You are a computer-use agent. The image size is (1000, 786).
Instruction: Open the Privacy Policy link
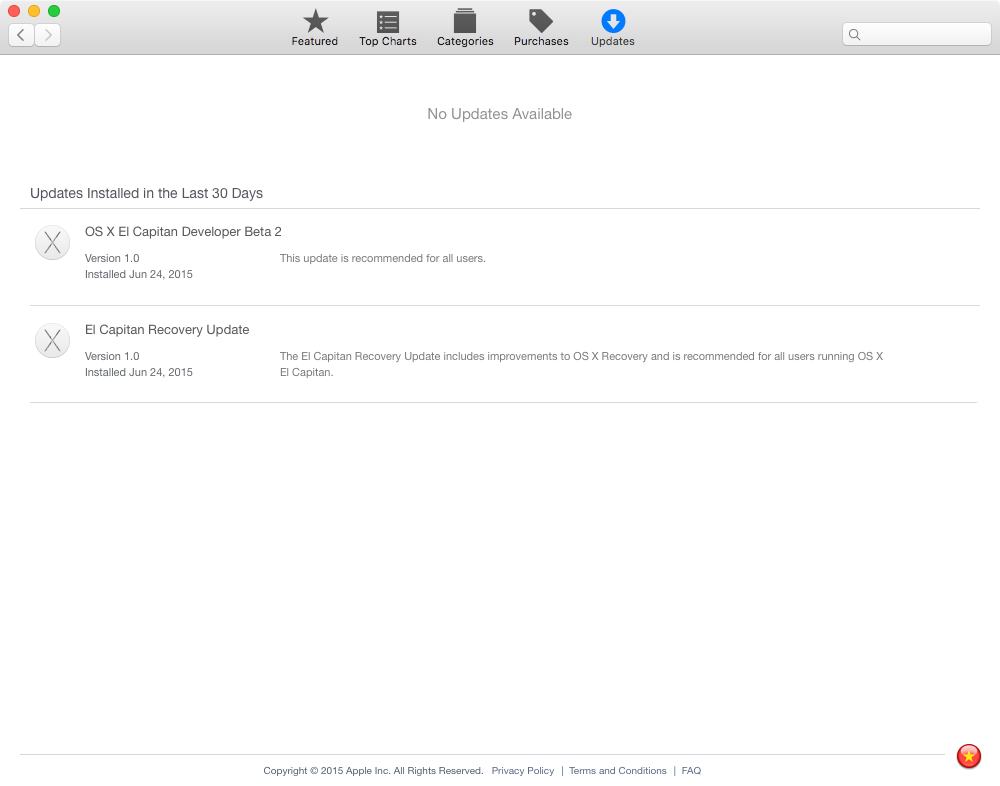click(x=522, y=771)
